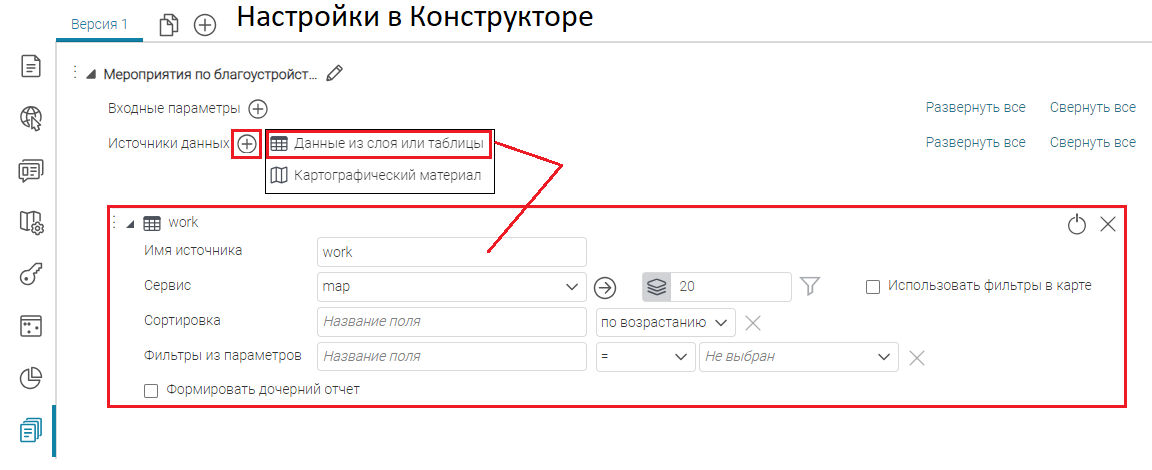
Task: Click plus icon beside Источники данных
Action: pyautogui.click(x=247, y=144)
